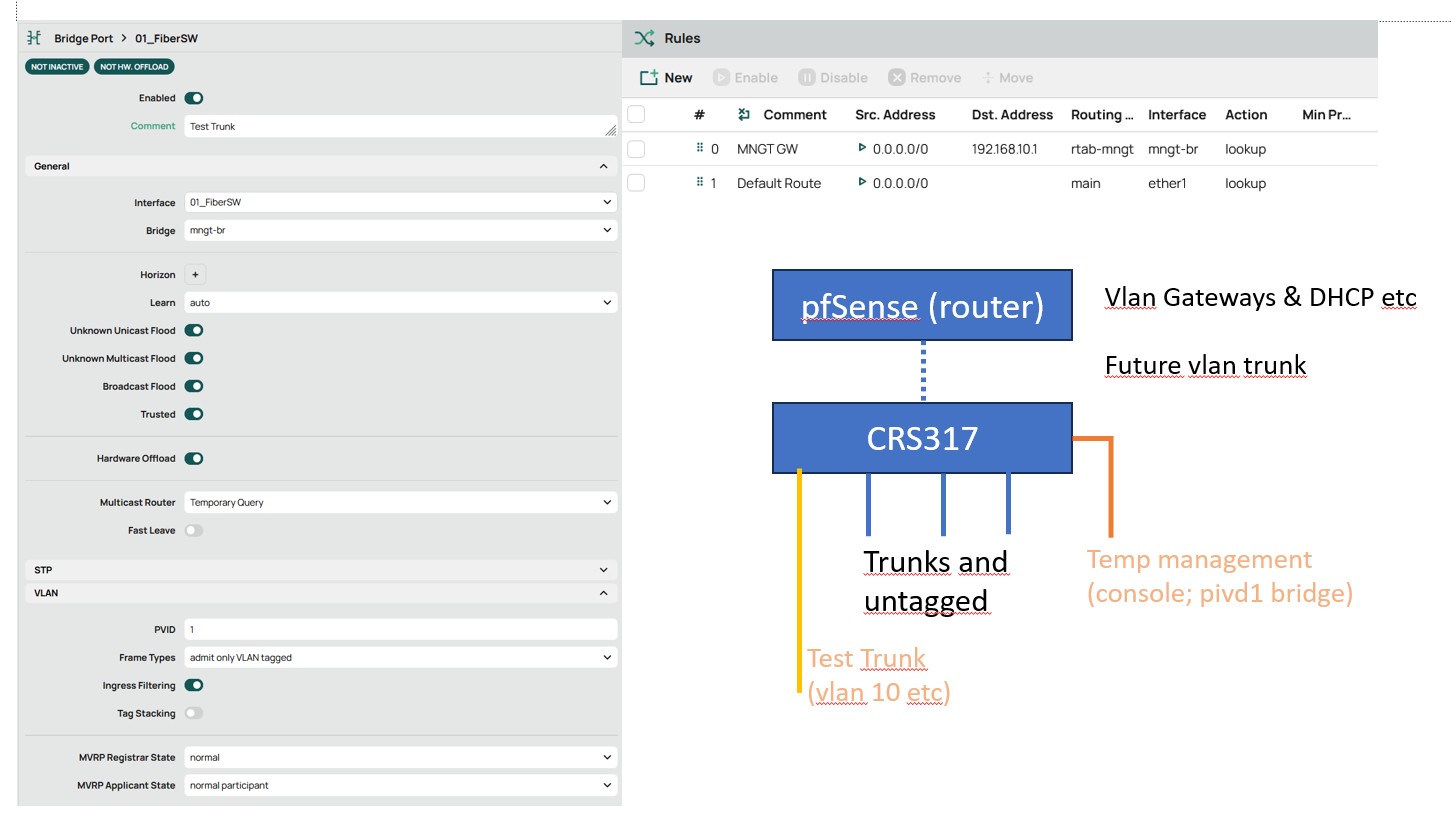The height and width of the screenshot is (831, 1452).
Task: Open the MVRP Registrar State dropdown
Action: point(401,757)
